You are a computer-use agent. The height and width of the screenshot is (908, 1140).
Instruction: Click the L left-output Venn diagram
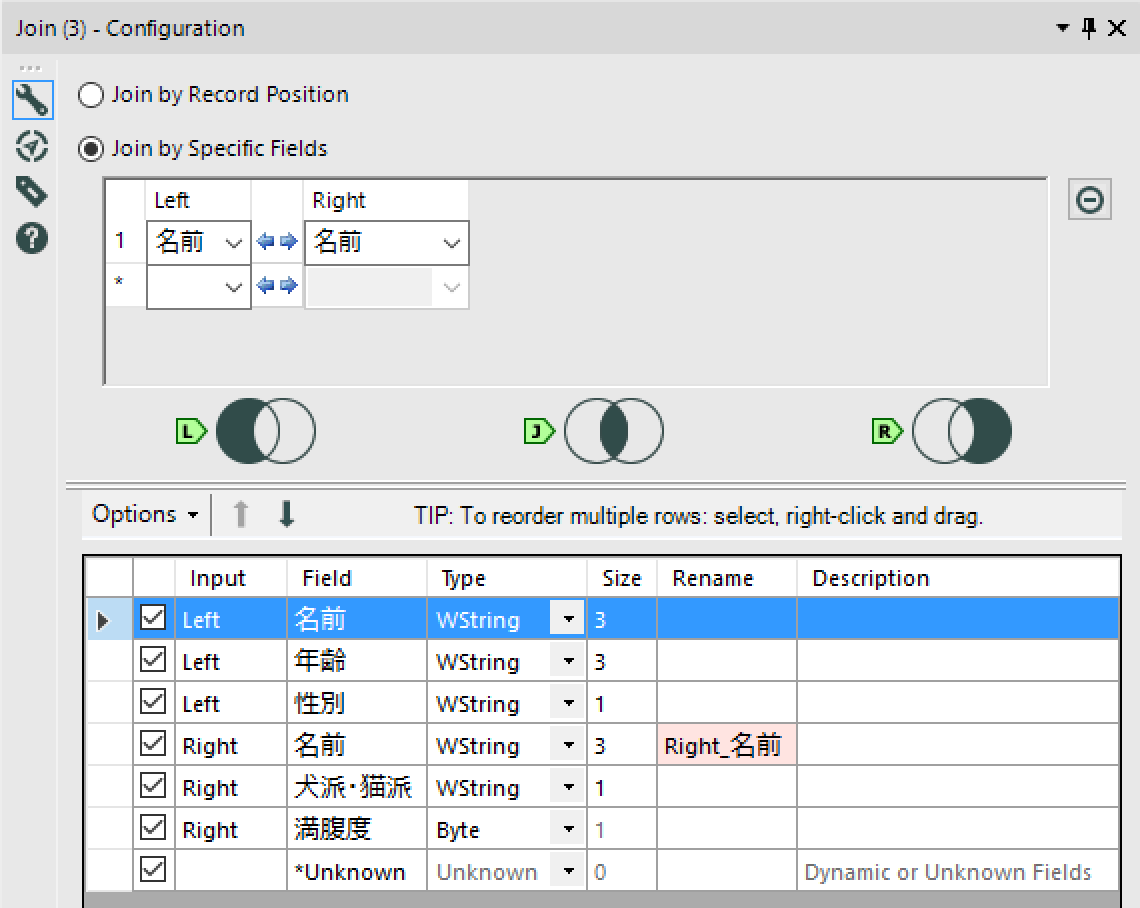[x=265, y=430]
